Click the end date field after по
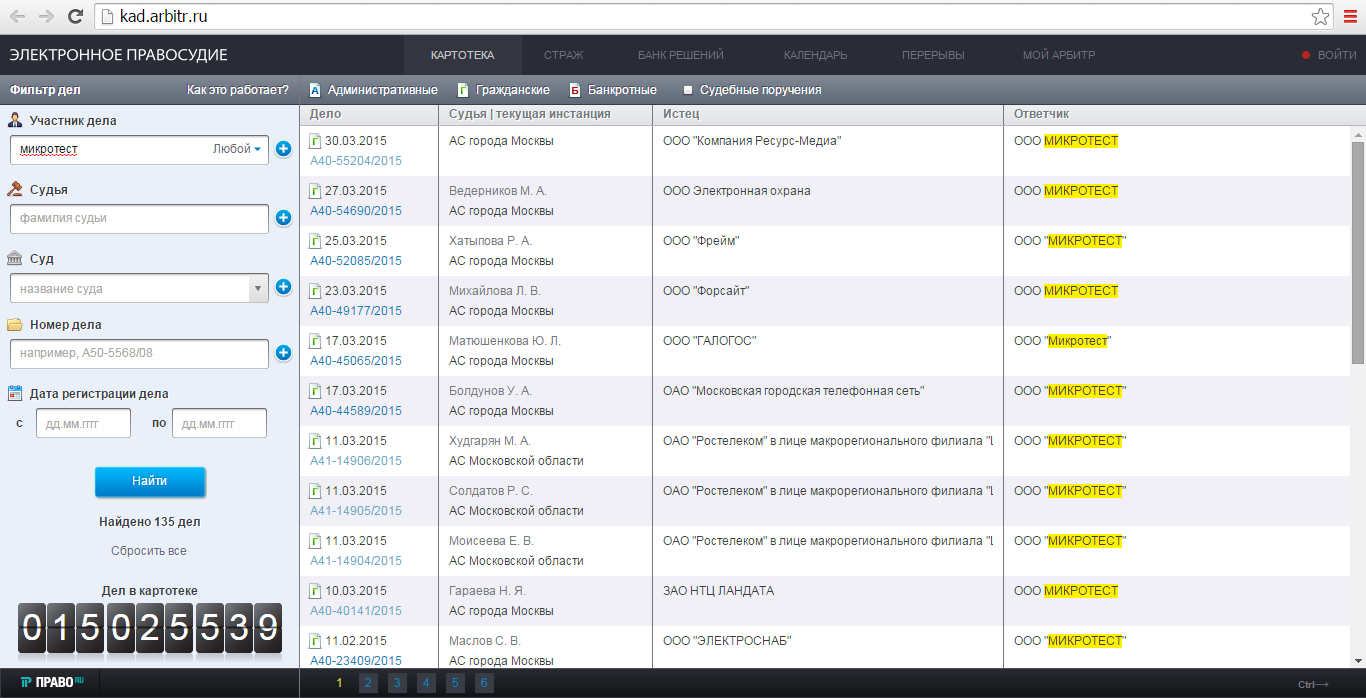Viewport: 1366px width, 698px height. coord(219,423)
